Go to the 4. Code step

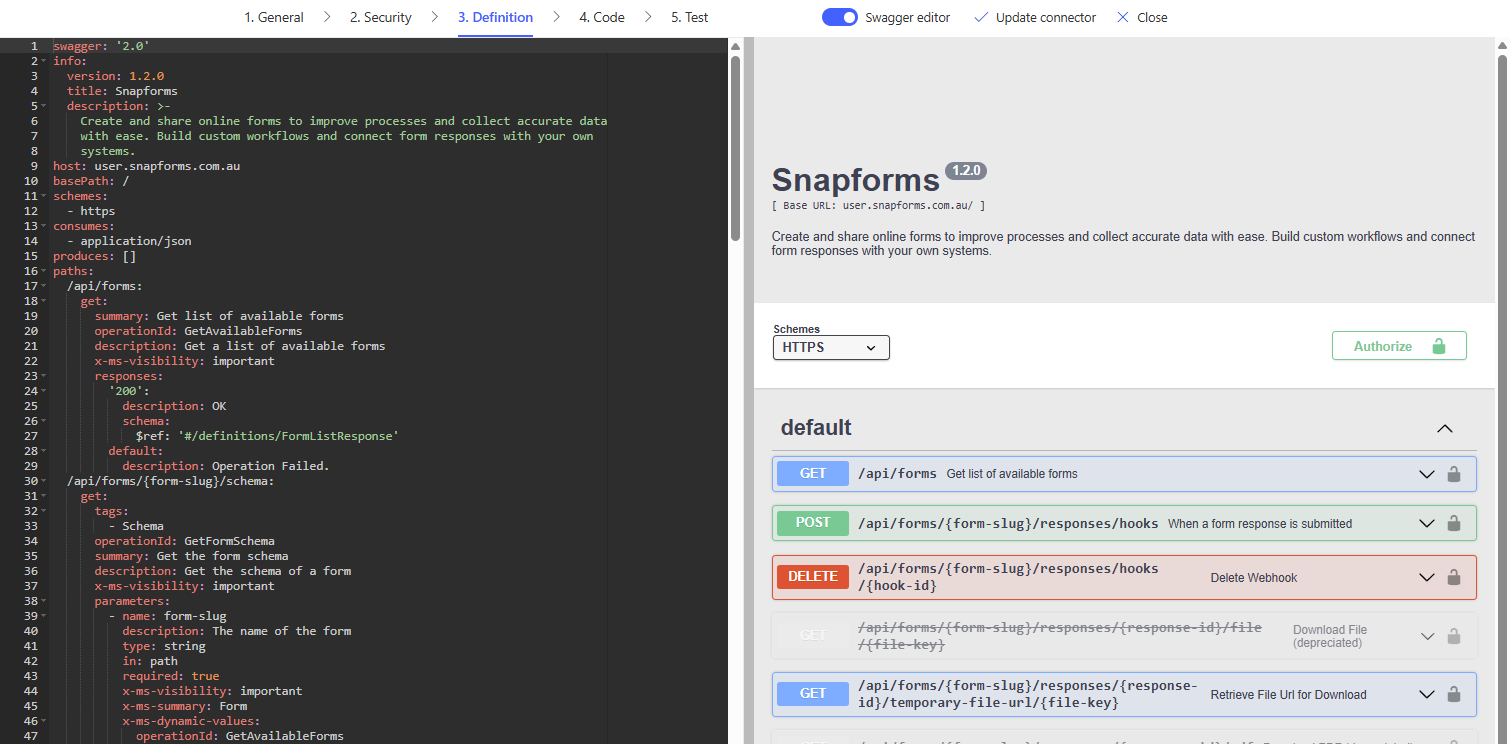(602, 17)
